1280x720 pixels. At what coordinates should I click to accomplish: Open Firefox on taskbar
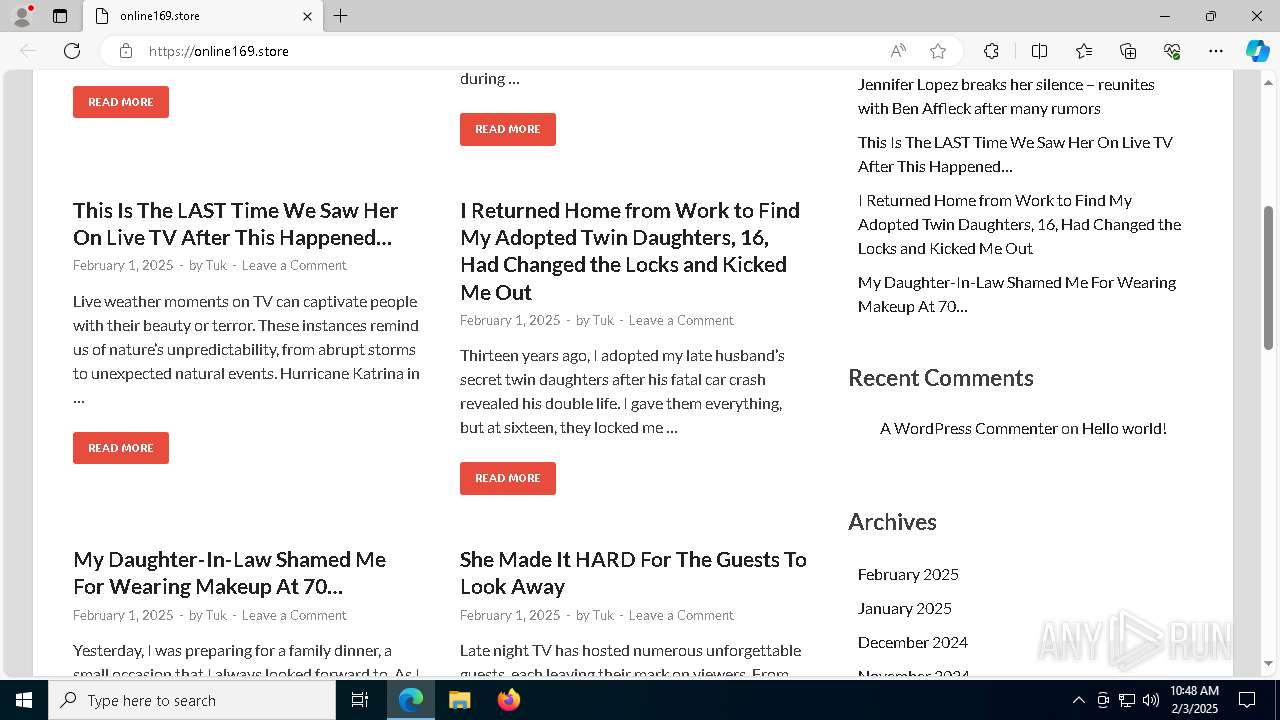tap(508, 700)
